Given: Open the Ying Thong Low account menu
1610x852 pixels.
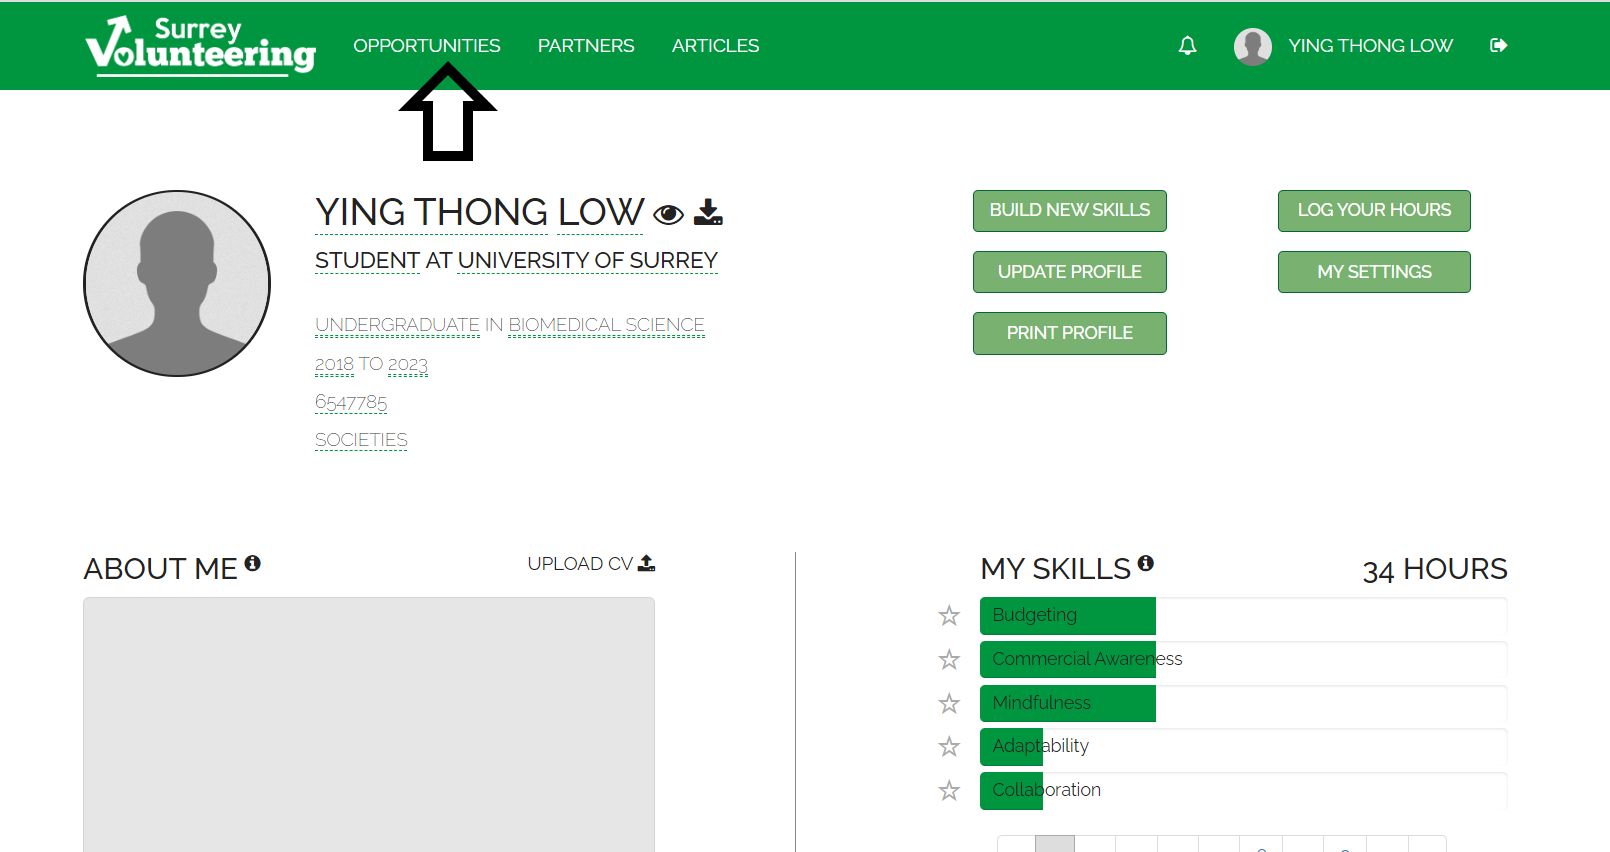Looking at the screenshot, I should pyautogui.click(x=1370, y=46).
